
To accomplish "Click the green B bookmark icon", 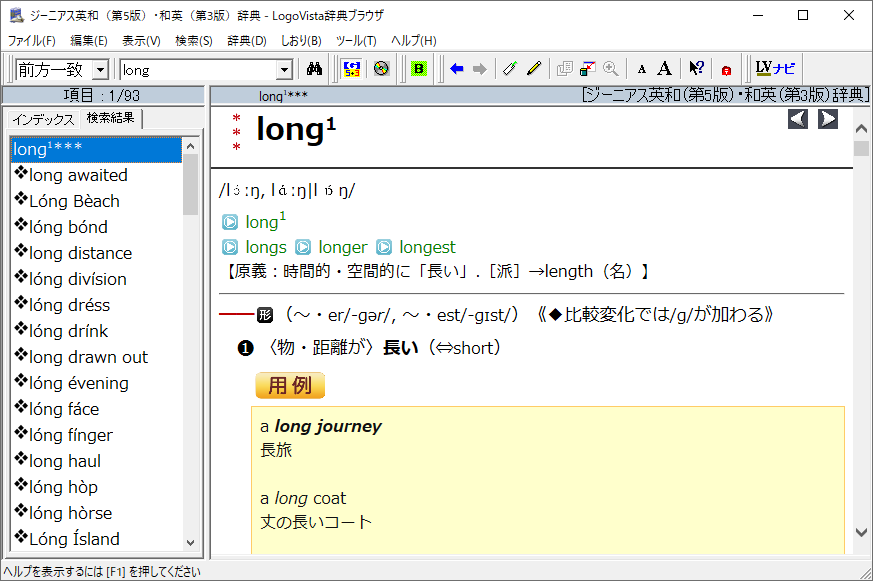I will (x=419, y=69).
